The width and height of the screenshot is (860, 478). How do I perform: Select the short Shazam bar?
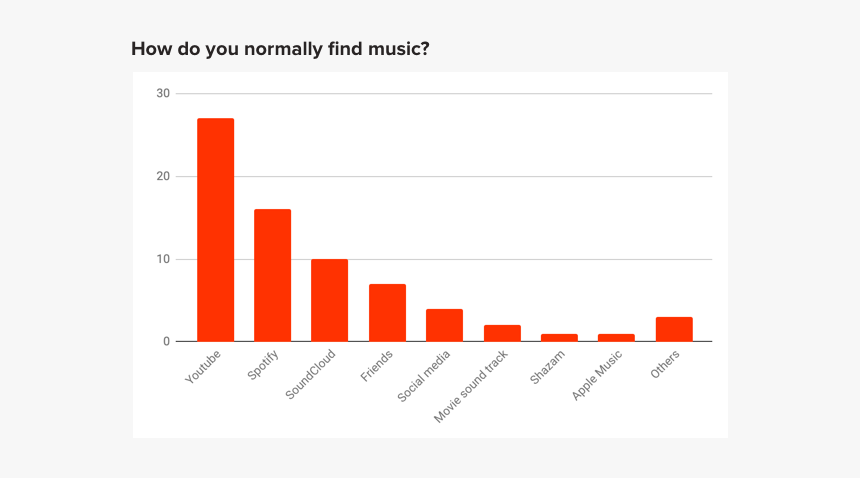559,337
